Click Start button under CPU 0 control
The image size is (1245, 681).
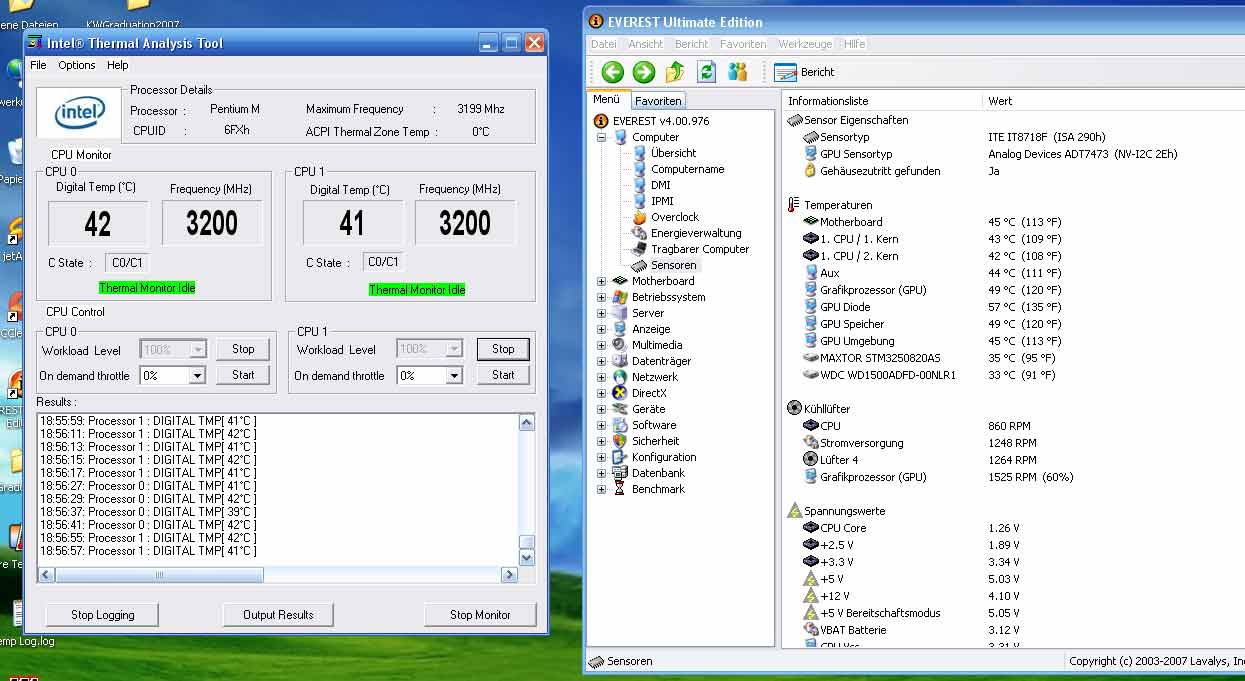pyautogui.click(x=243, y=375)
